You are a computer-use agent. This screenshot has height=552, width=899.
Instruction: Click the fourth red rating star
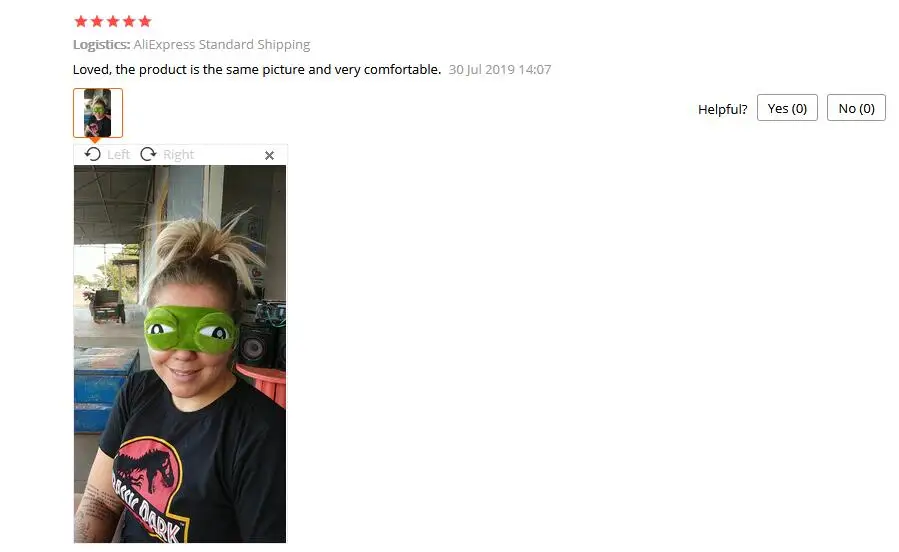(x=129, y=21)
